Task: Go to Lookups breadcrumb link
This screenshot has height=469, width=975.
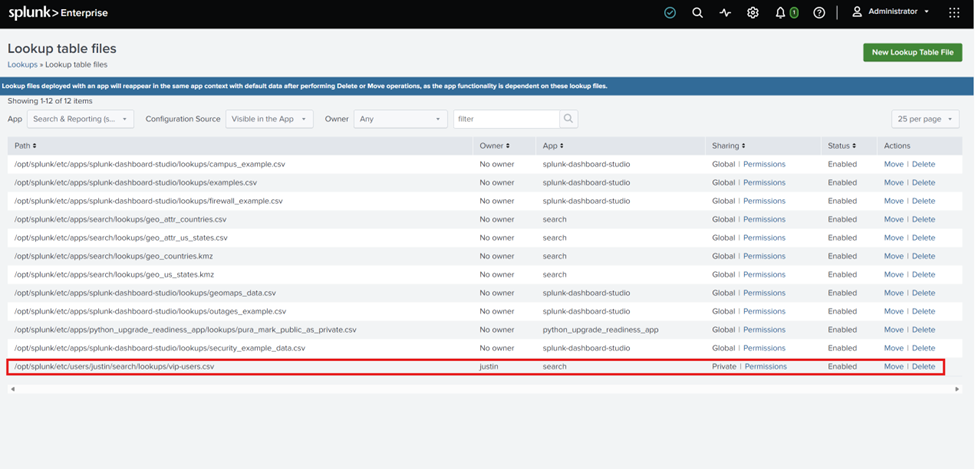Action: 22,64
